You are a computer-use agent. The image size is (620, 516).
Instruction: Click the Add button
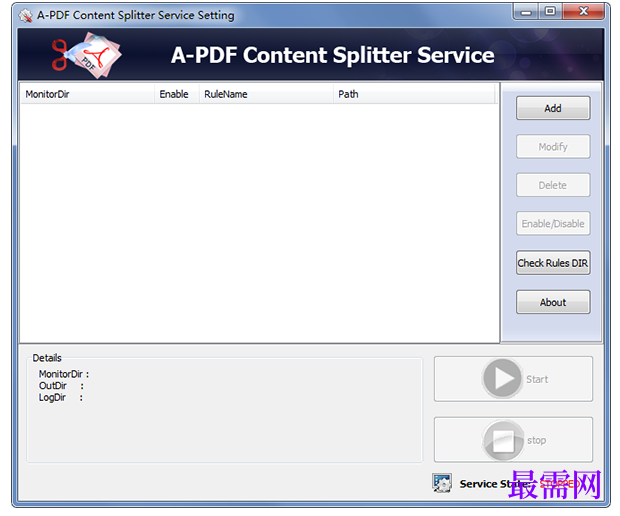coord(553,108)
